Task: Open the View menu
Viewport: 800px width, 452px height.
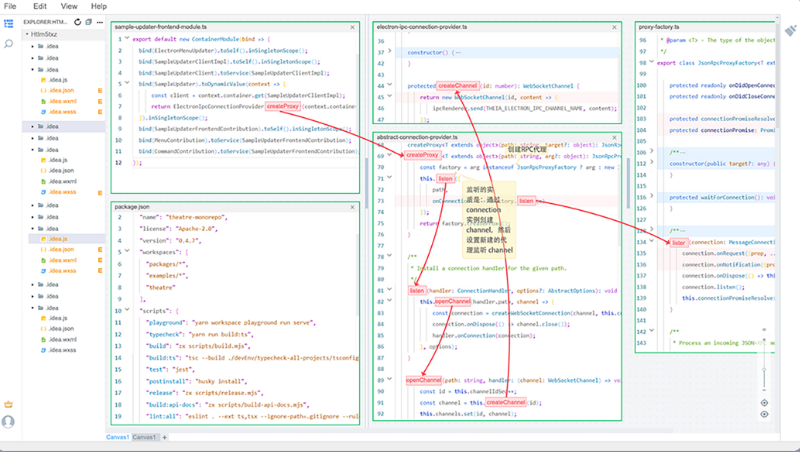Action: click(69, 6)
